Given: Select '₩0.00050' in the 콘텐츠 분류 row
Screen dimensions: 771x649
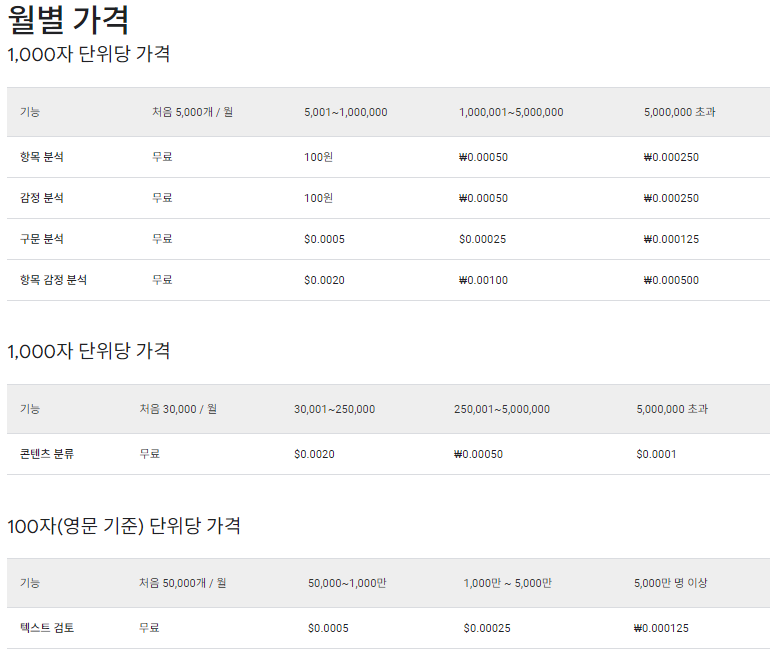Looking at the screenshot, I should pyautogui.click(x=478, y=454).
